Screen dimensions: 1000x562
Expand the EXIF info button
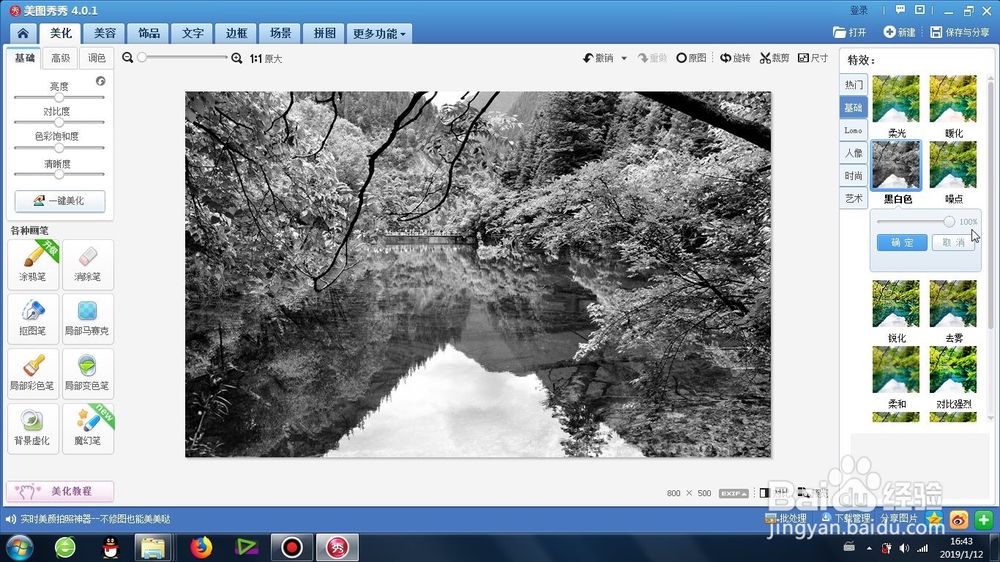(x=733, y=493)
